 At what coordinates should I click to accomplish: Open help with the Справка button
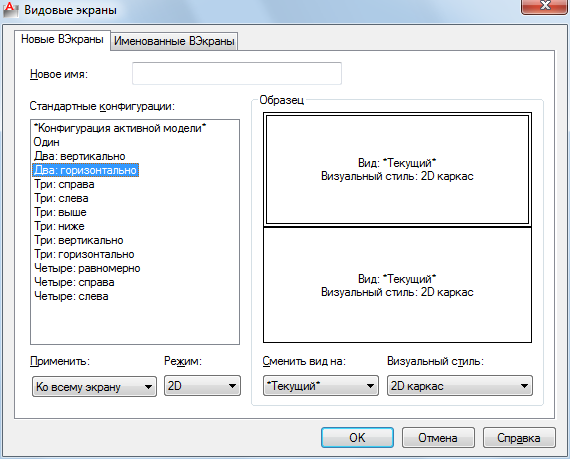coord(519,438)
